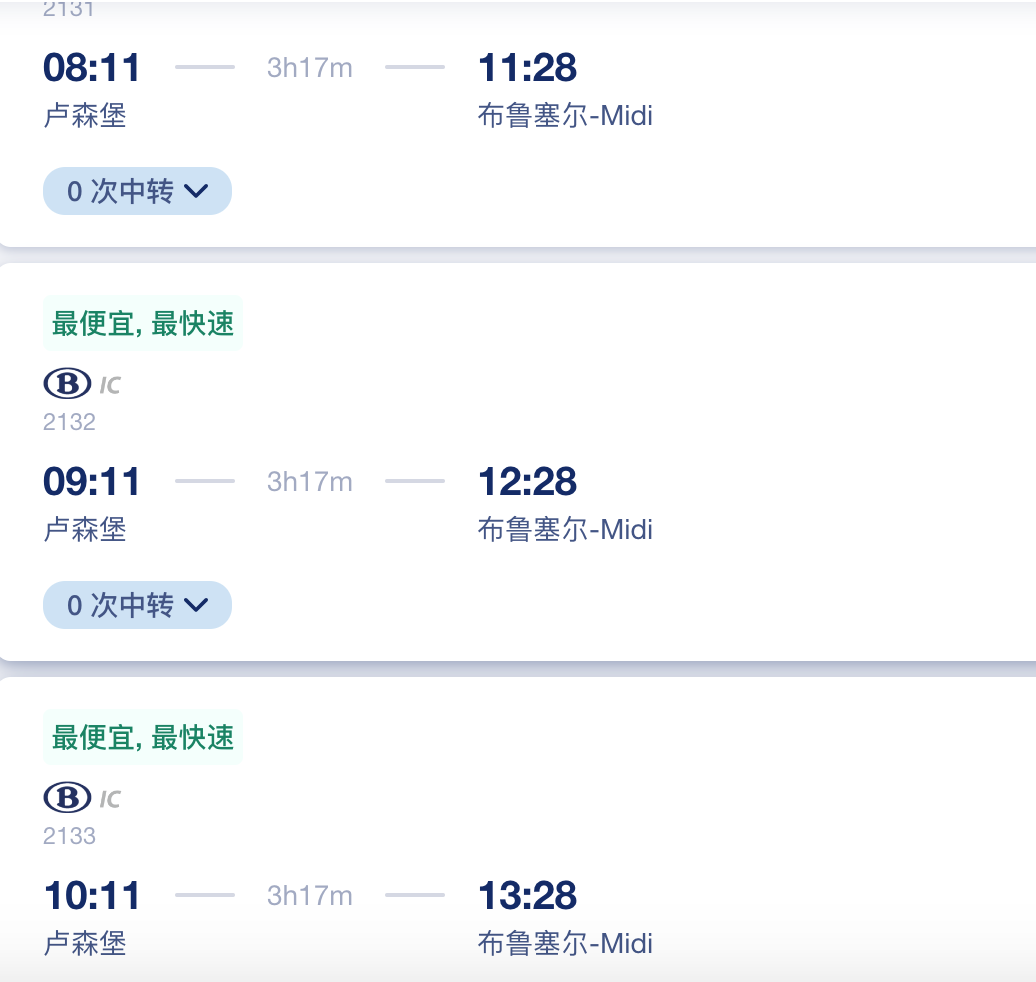
Task: Click the 13:28 arrival time
Action: click(527, 895)
